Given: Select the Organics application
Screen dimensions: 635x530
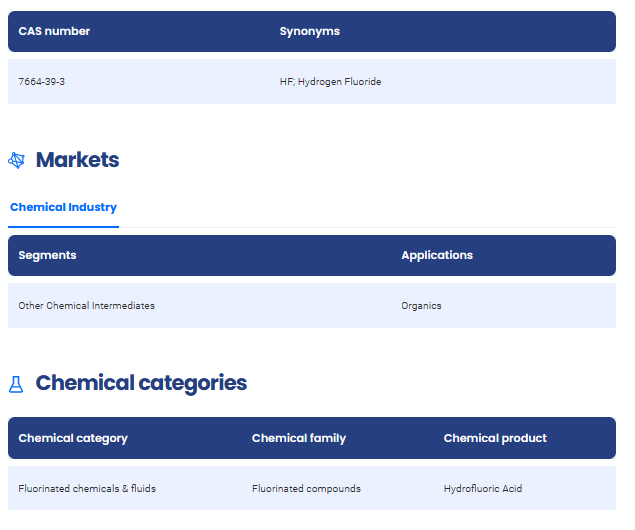Looking at the screenshot, I should pyautogui.click(x=421, y=306).
